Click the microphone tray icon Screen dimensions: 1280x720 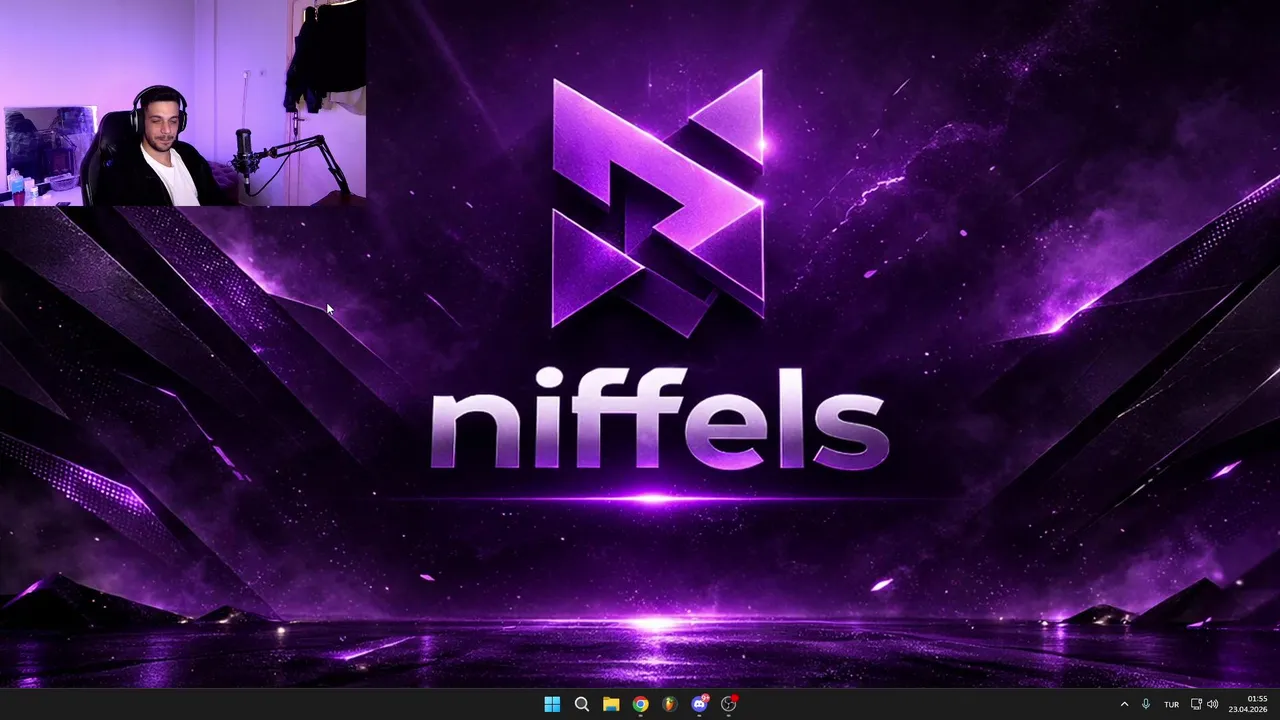pos(1146,704)
